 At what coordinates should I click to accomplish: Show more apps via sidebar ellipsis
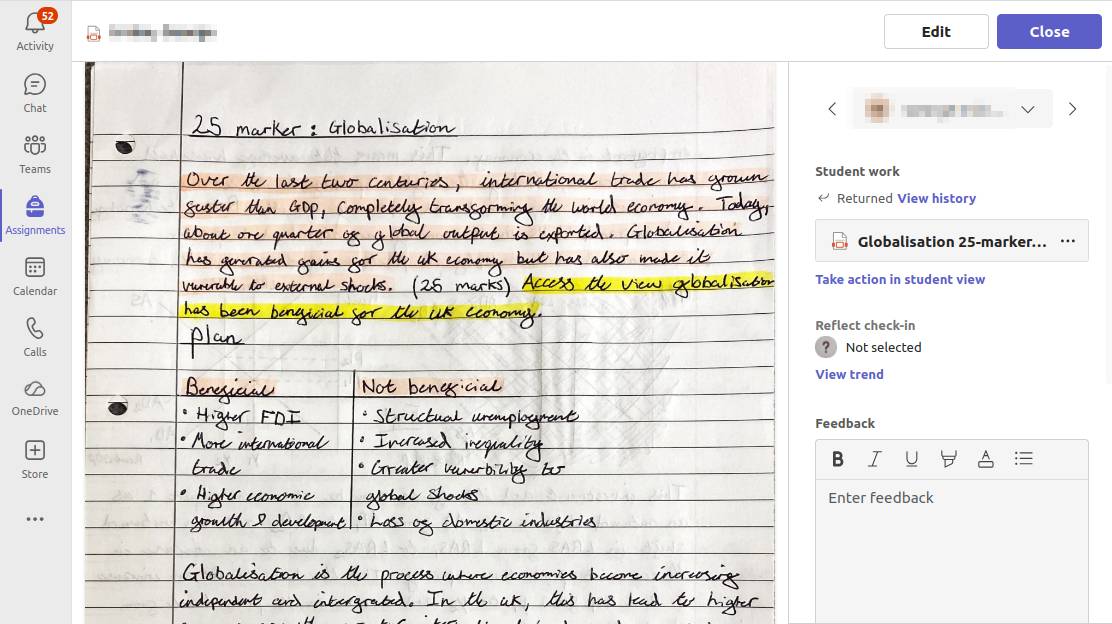pyautogui.click(x=35, y=519)
